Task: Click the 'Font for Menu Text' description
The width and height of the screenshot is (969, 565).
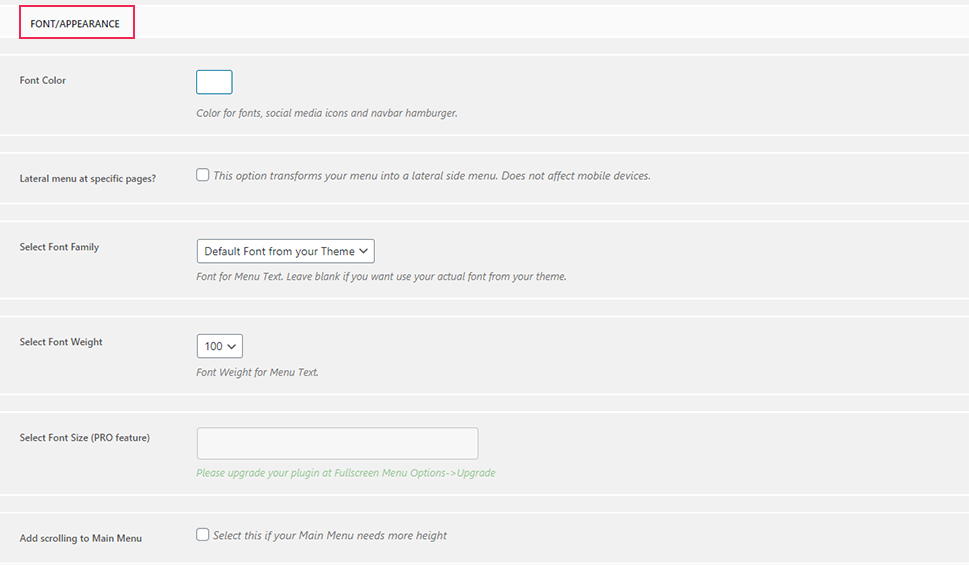Action: (381, 276)
